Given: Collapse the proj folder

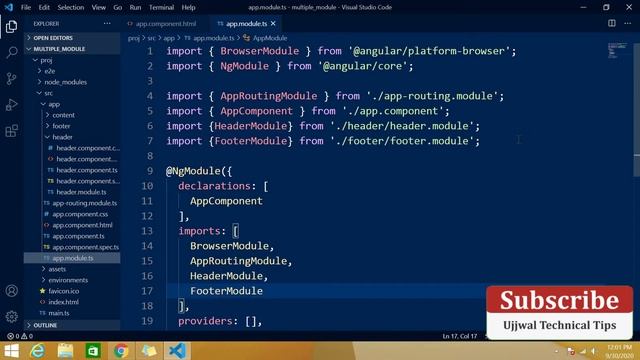Looking at the screenshot, I should (x=46, y=60).
